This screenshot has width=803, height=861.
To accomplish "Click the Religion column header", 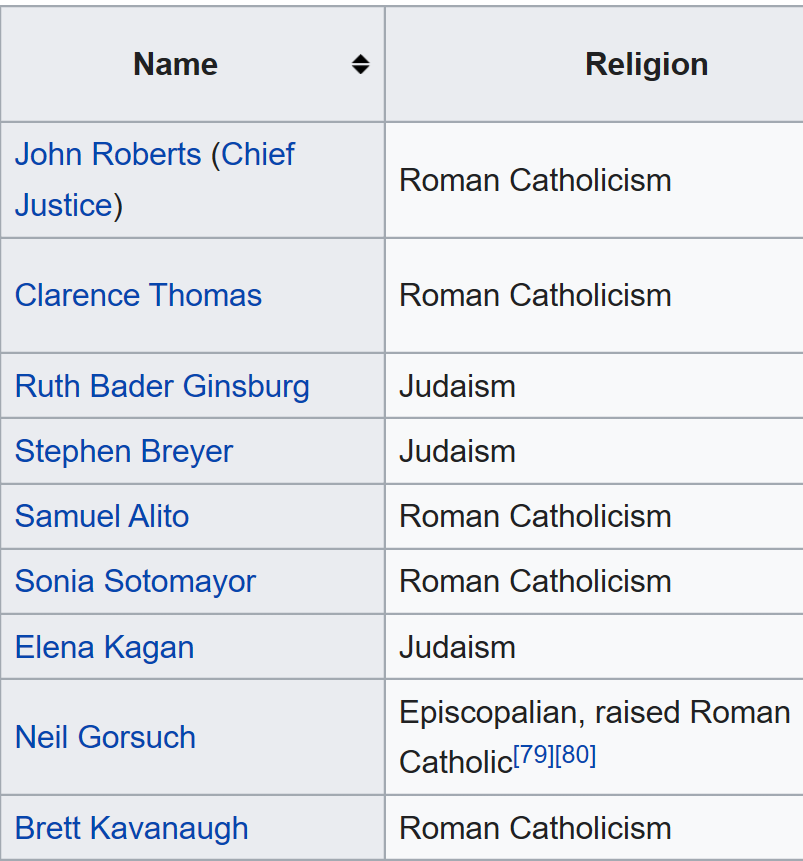I will [x=646, y=65].
